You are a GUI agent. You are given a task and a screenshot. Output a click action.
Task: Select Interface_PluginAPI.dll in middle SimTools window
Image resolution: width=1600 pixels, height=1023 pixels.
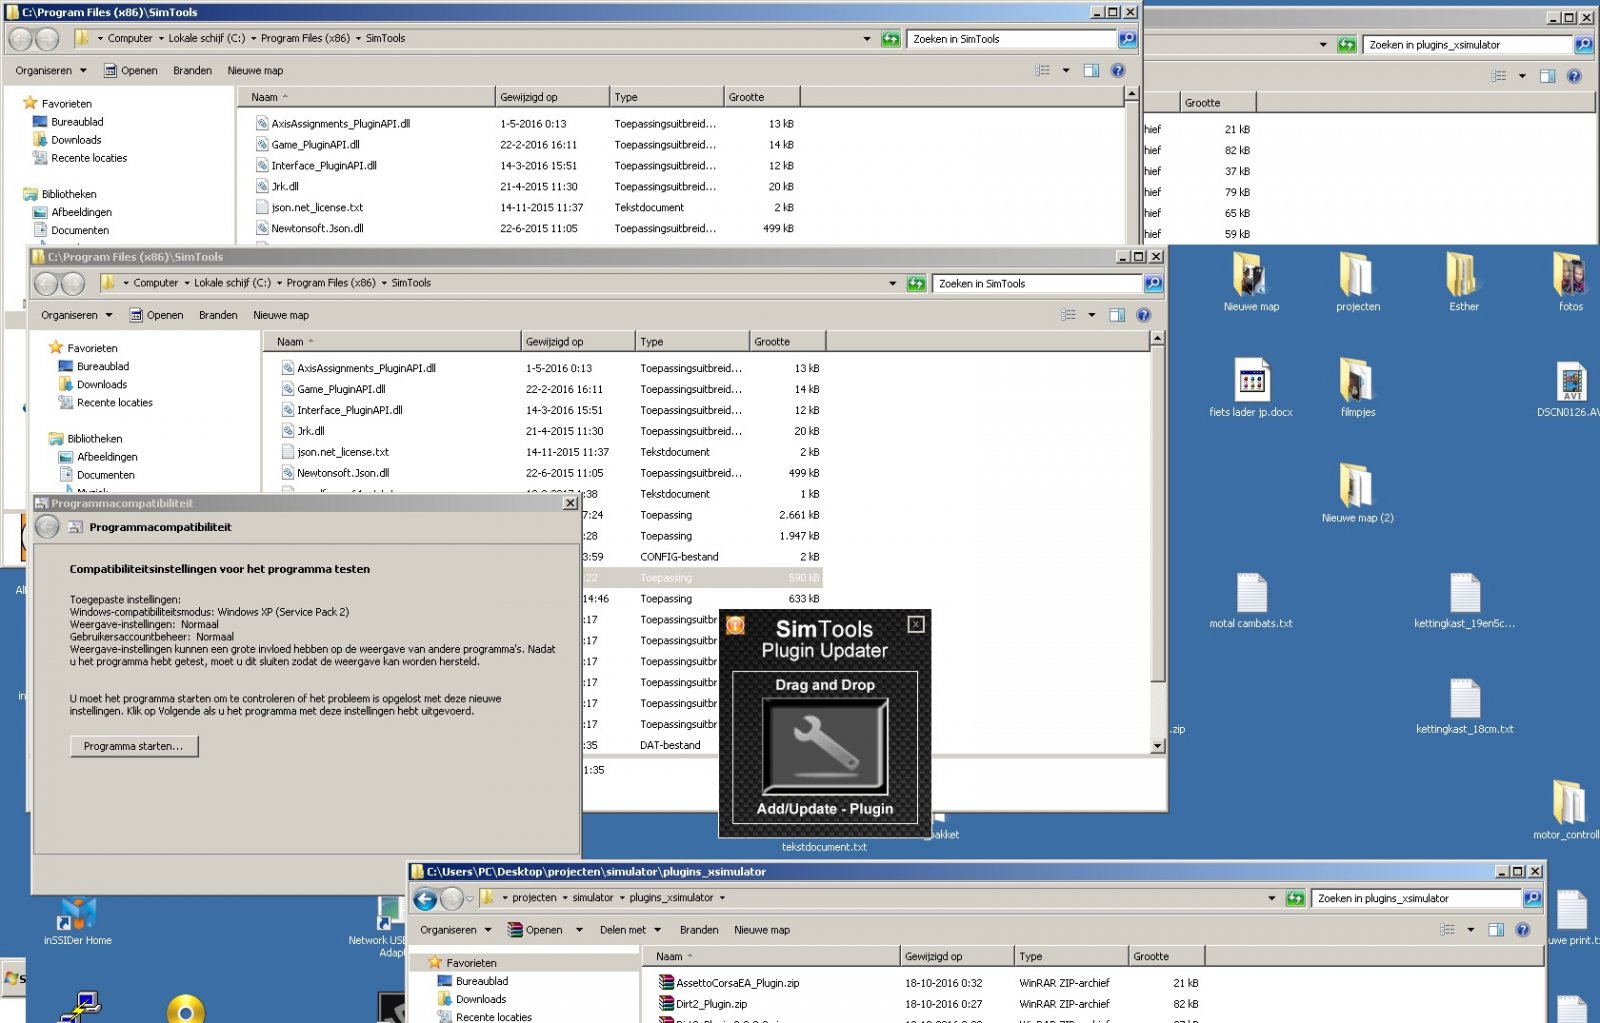(349, 411)
